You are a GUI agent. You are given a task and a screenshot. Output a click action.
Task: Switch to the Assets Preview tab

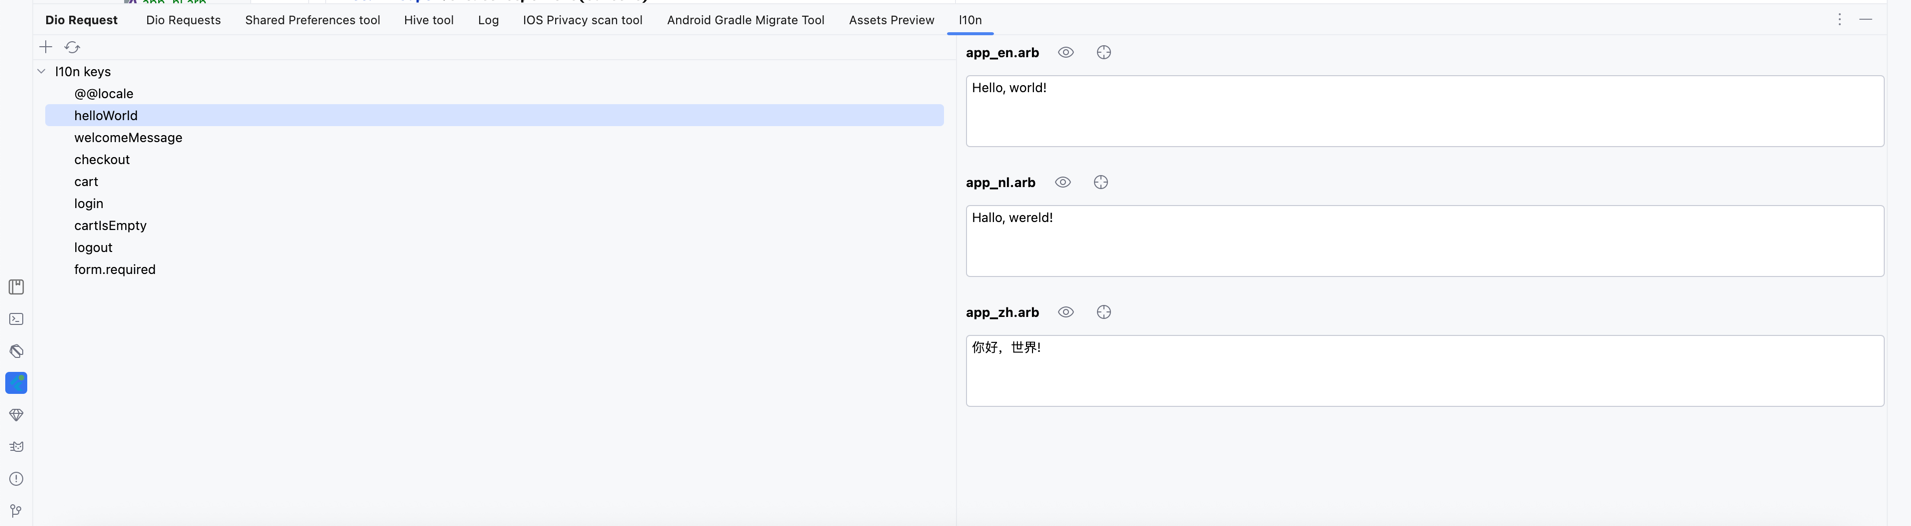(891, 20)
